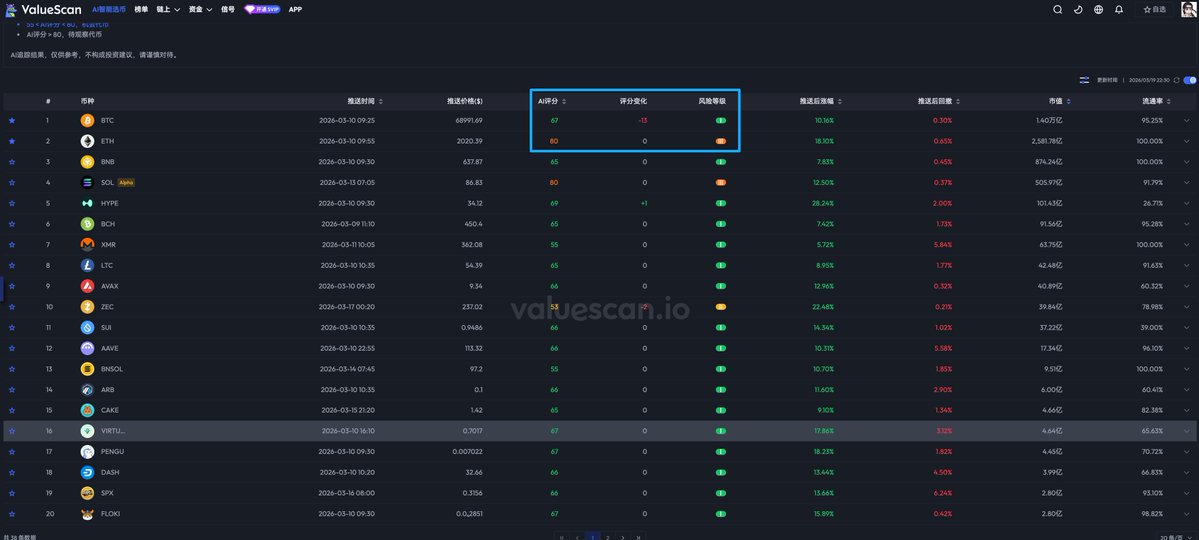Click the FLOKI coin icon
Screen dimensions: 1199x540
(87, 513)
